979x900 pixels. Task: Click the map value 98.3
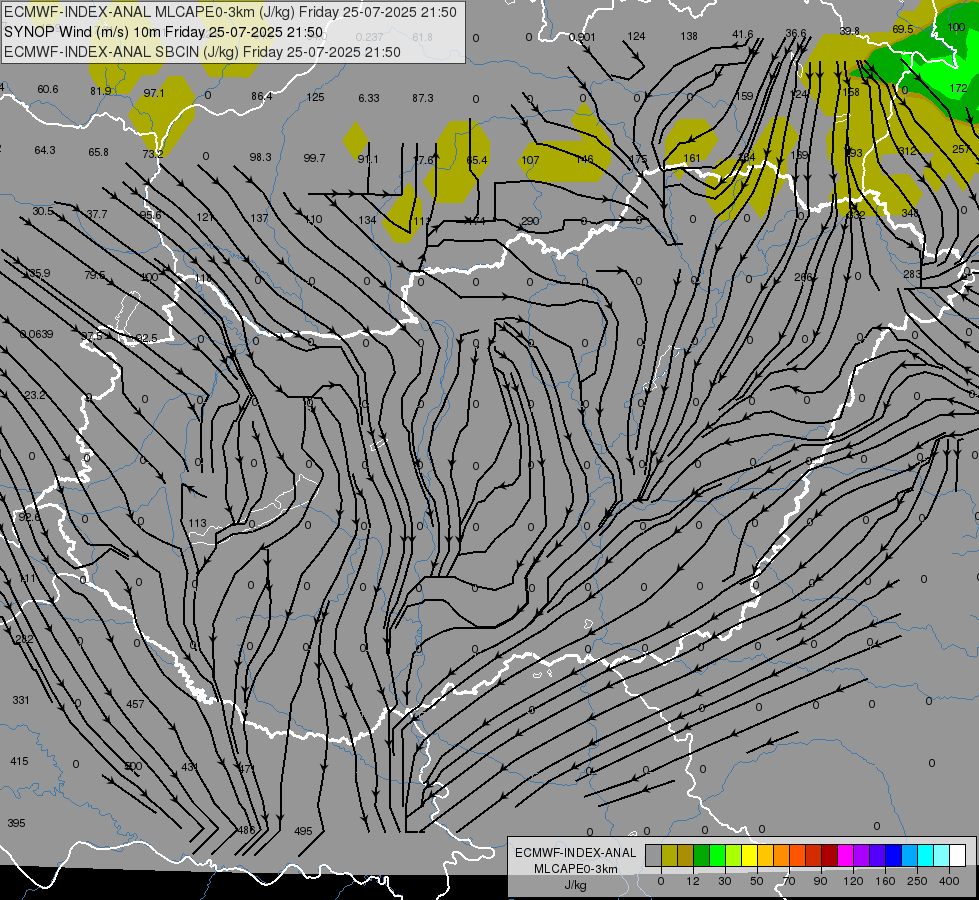(260, 157)
